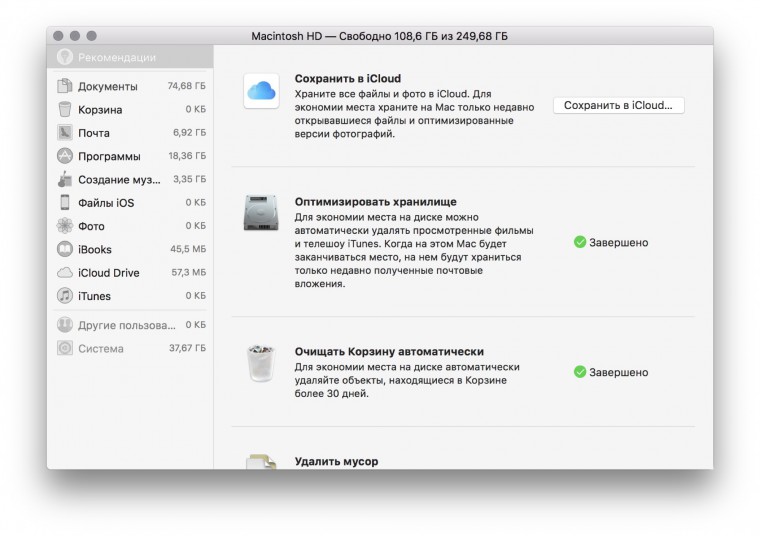Click the Создание музыки guitar icon

pos(64,179)
